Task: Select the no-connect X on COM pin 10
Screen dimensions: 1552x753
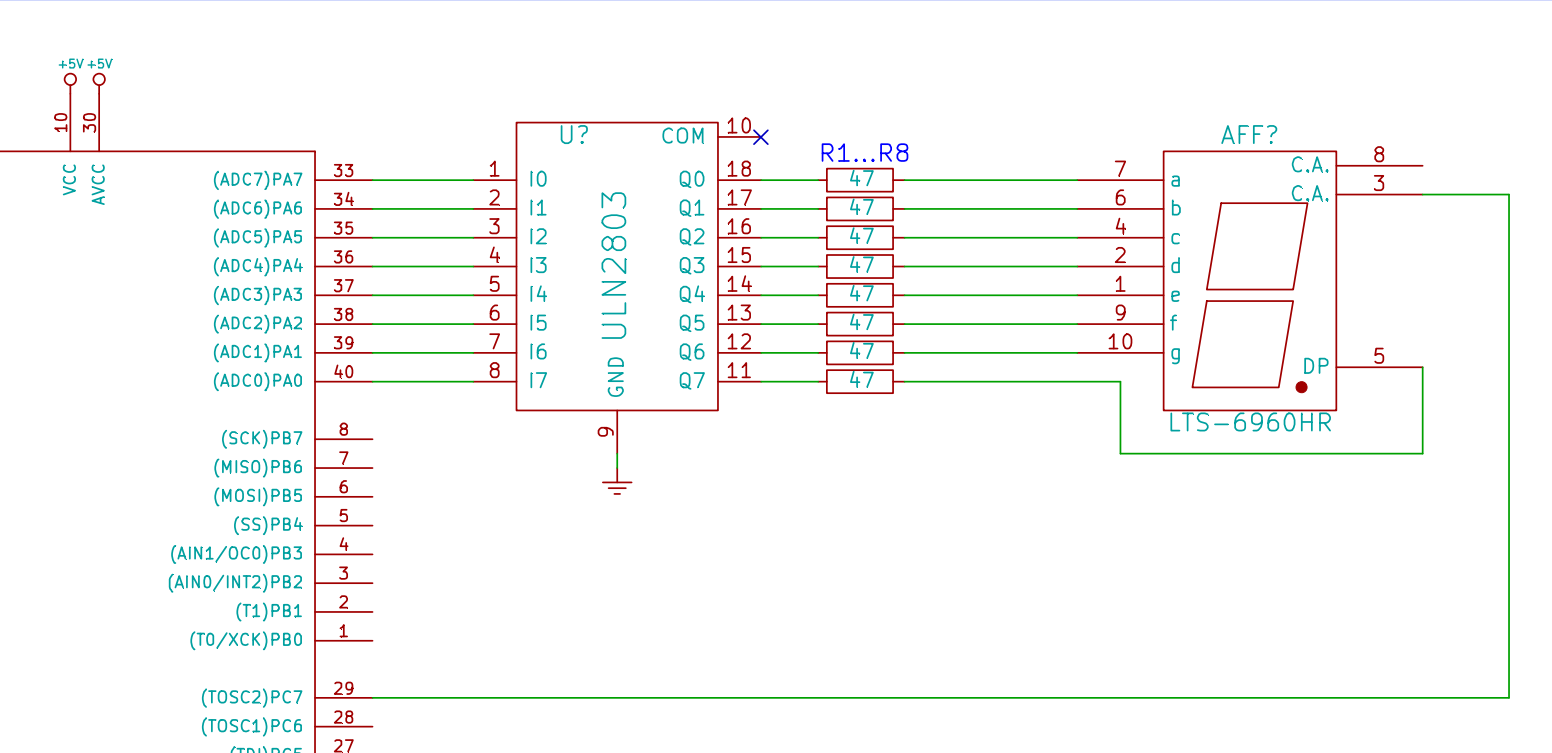Action: coord(759,137)
